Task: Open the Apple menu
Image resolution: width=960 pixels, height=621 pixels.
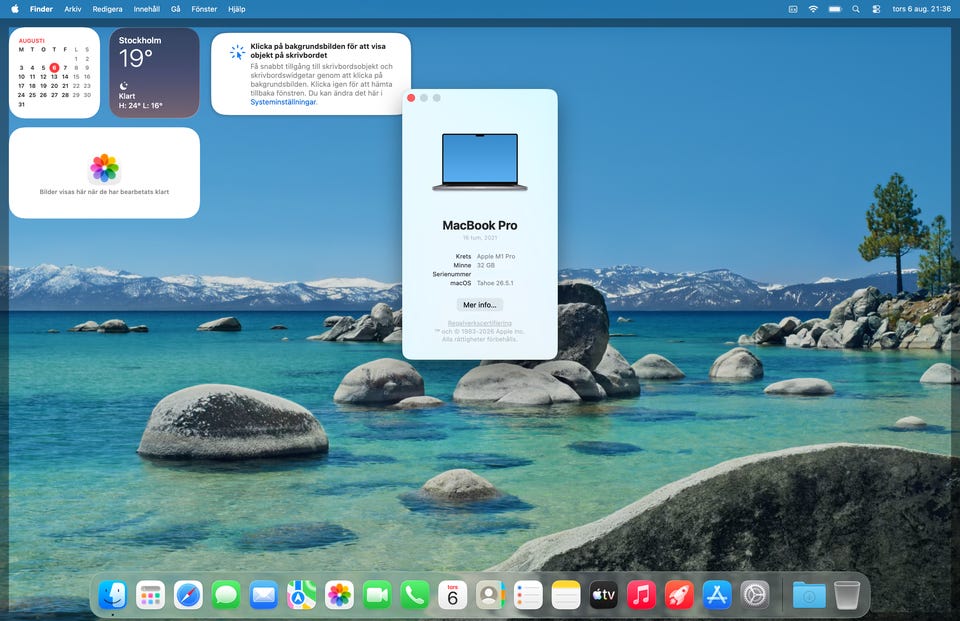Action: 15,9
